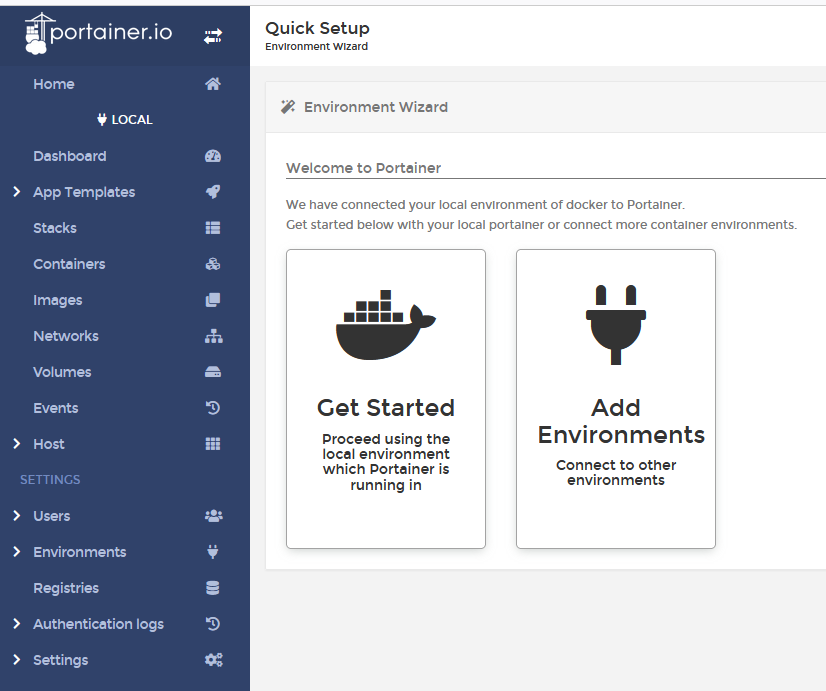This screenshot has width=826, height=691.
Task: Click the Settings gear icon
Action: point(212,660)
